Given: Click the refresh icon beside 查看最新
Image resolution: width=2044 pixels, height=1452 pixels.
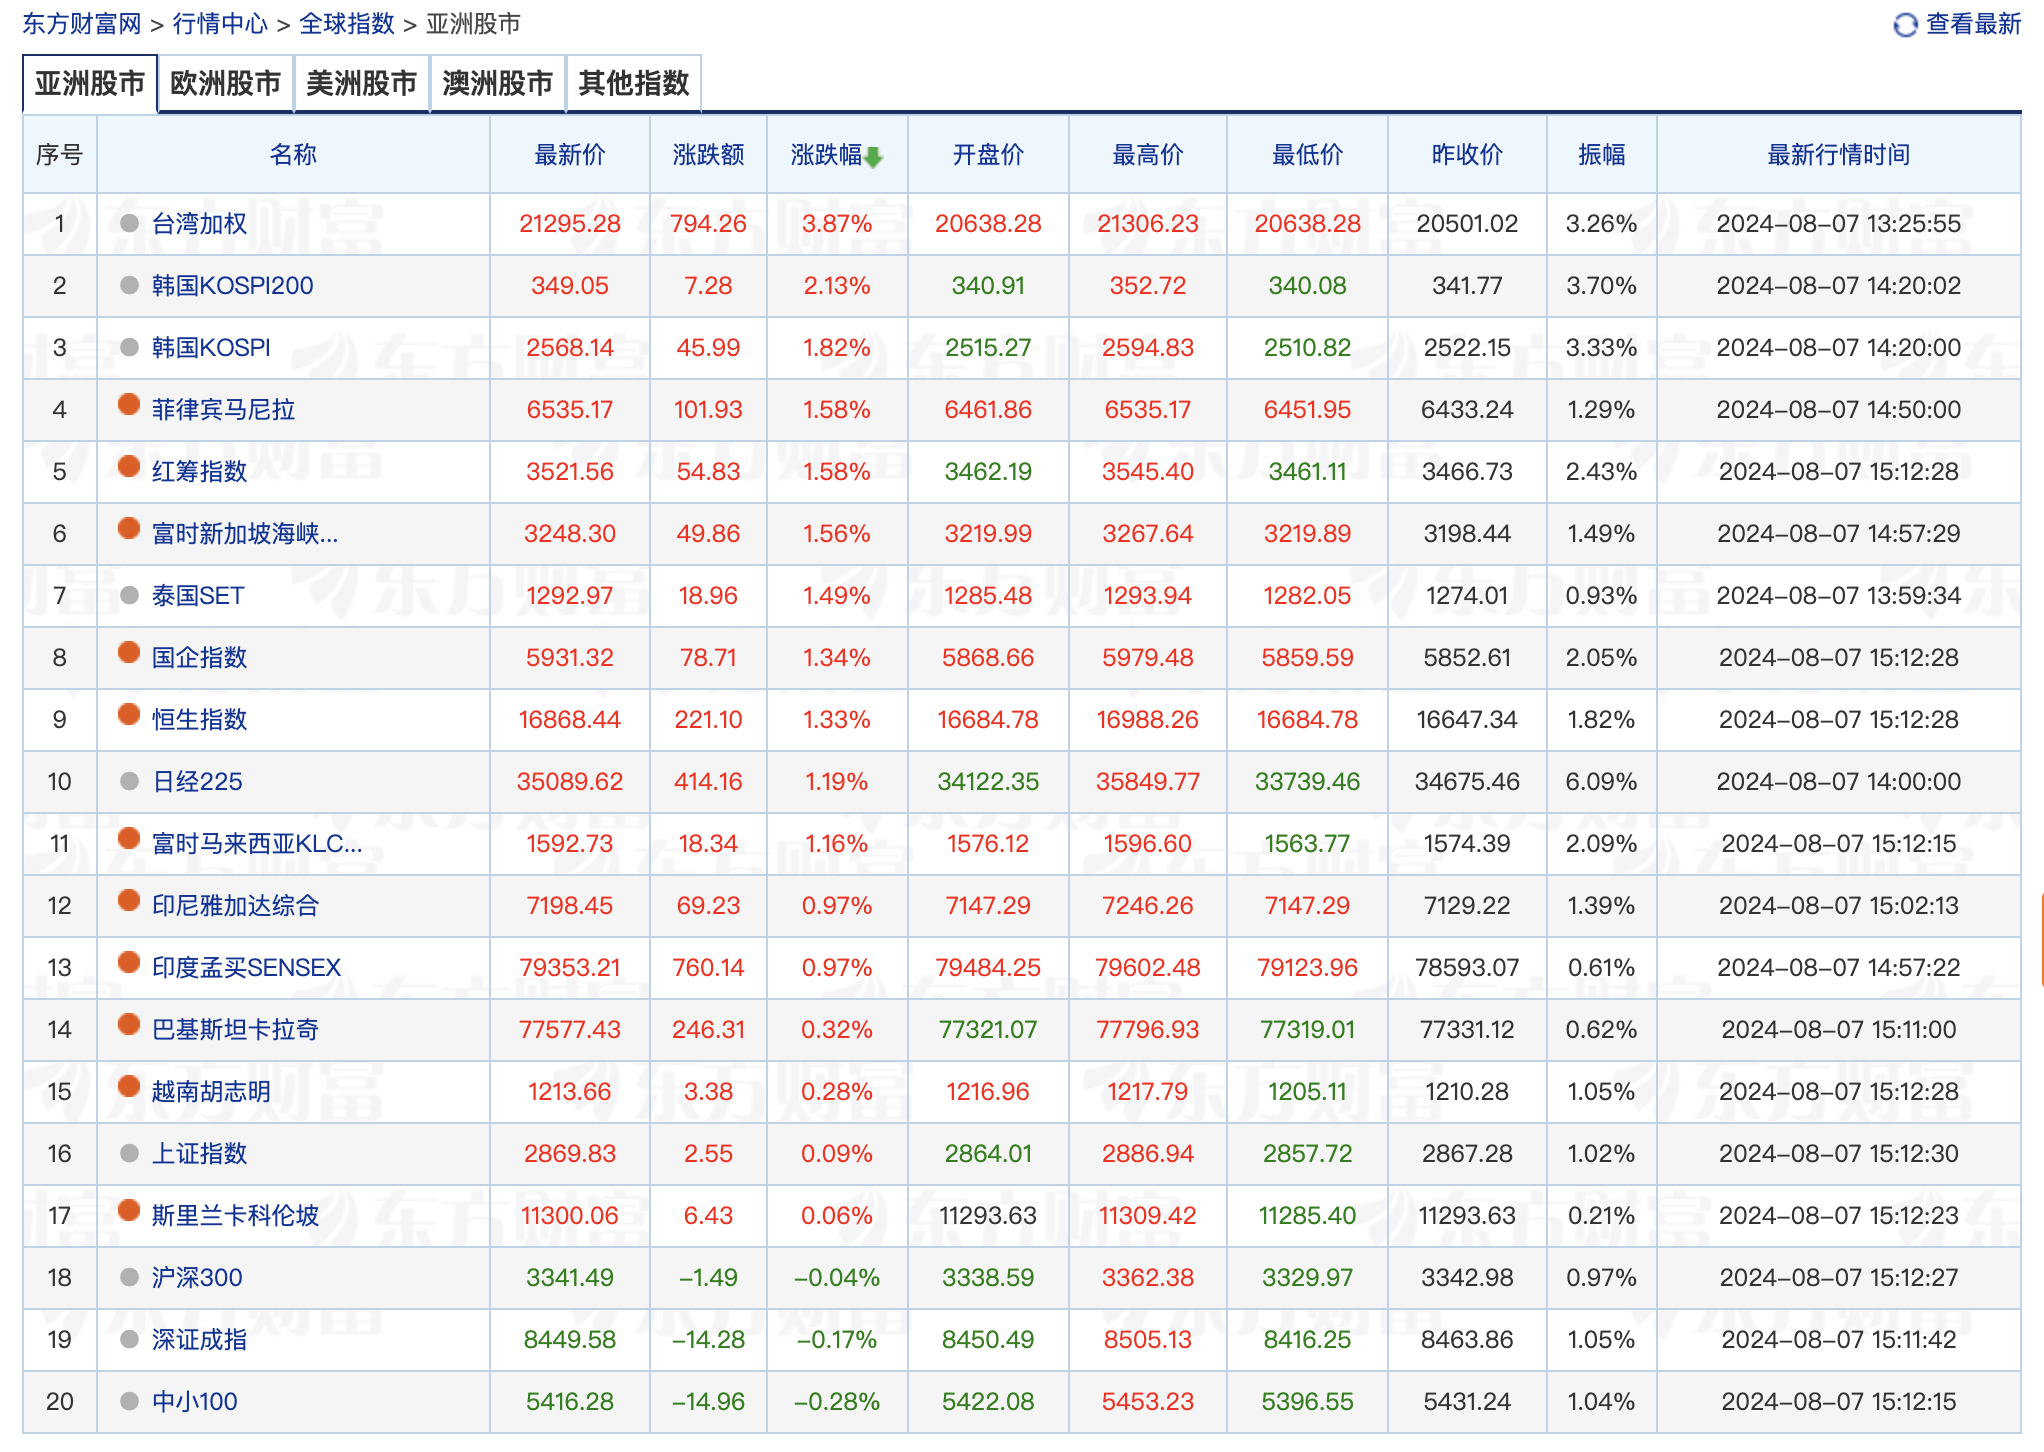Looking at the screenshot, I should 1906,25.
